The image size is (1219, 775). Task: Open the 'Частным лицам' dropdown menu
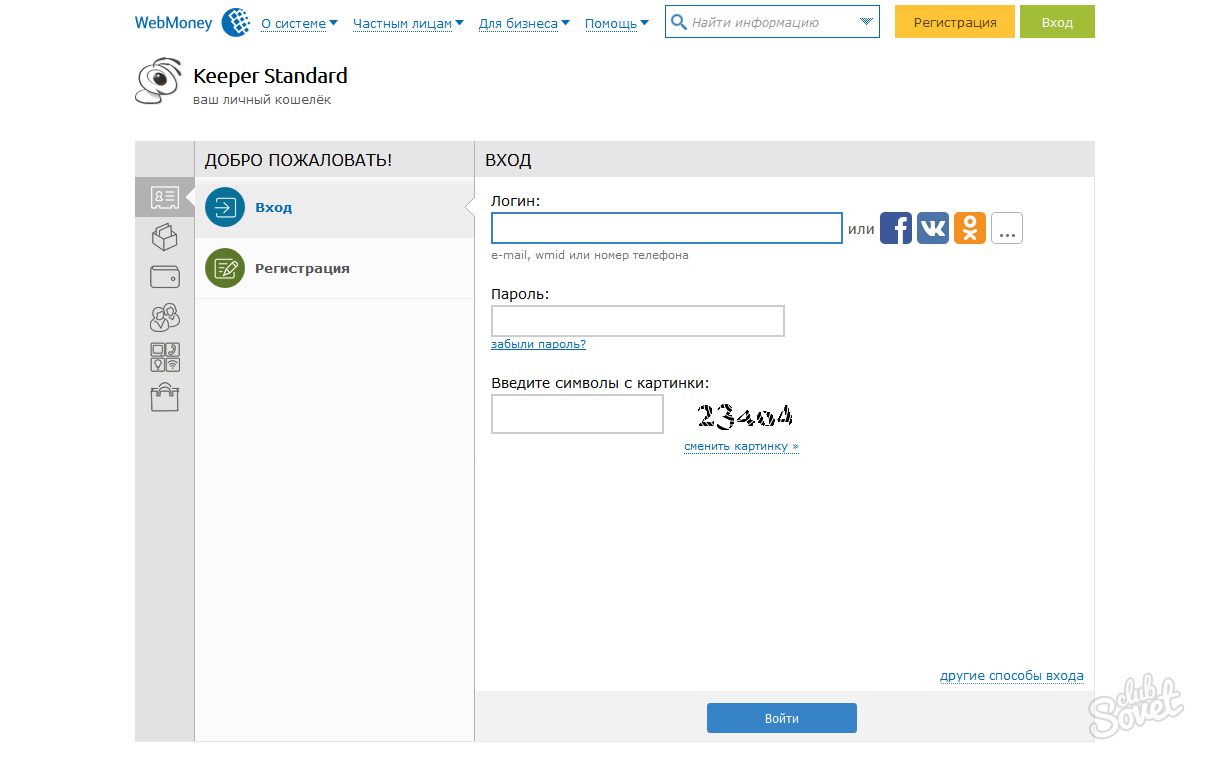pos(408,23)
